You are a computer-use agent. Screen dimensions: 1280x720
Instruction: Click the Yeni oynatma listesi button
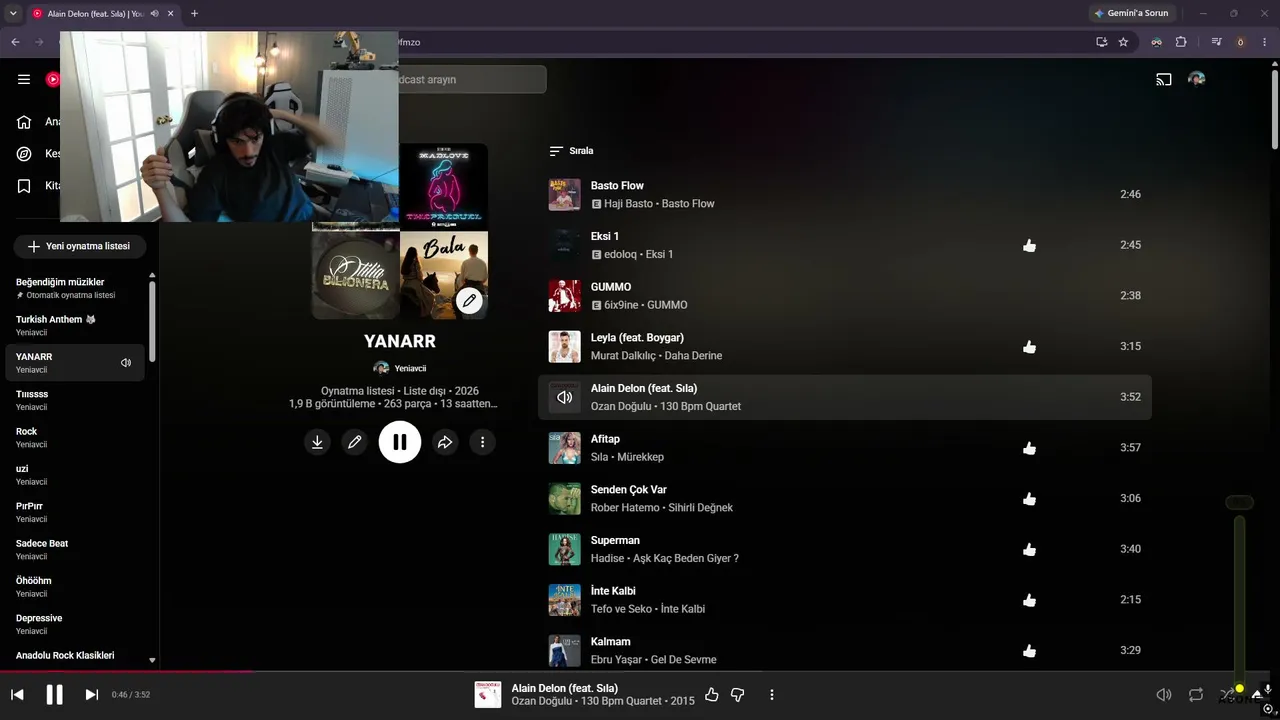[x=79, y=246]
